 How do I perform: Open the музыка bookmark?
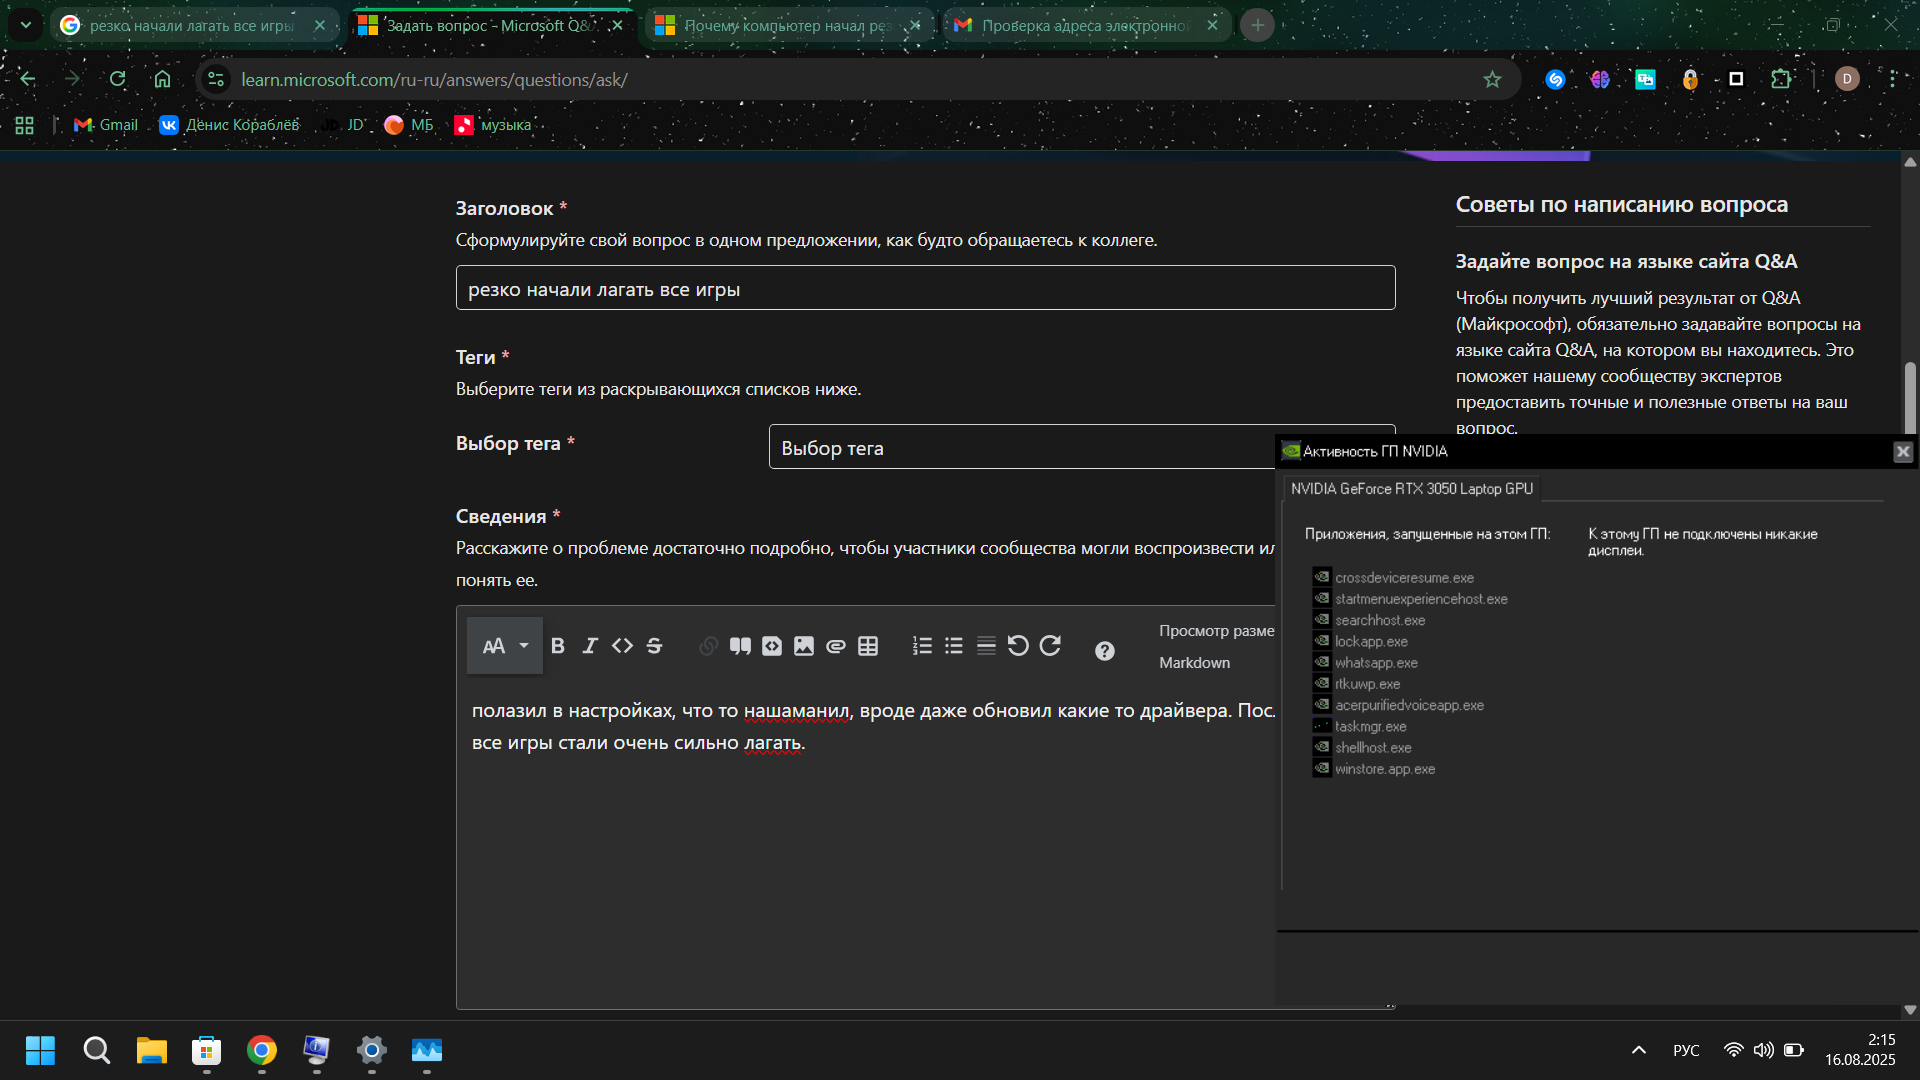493,125
